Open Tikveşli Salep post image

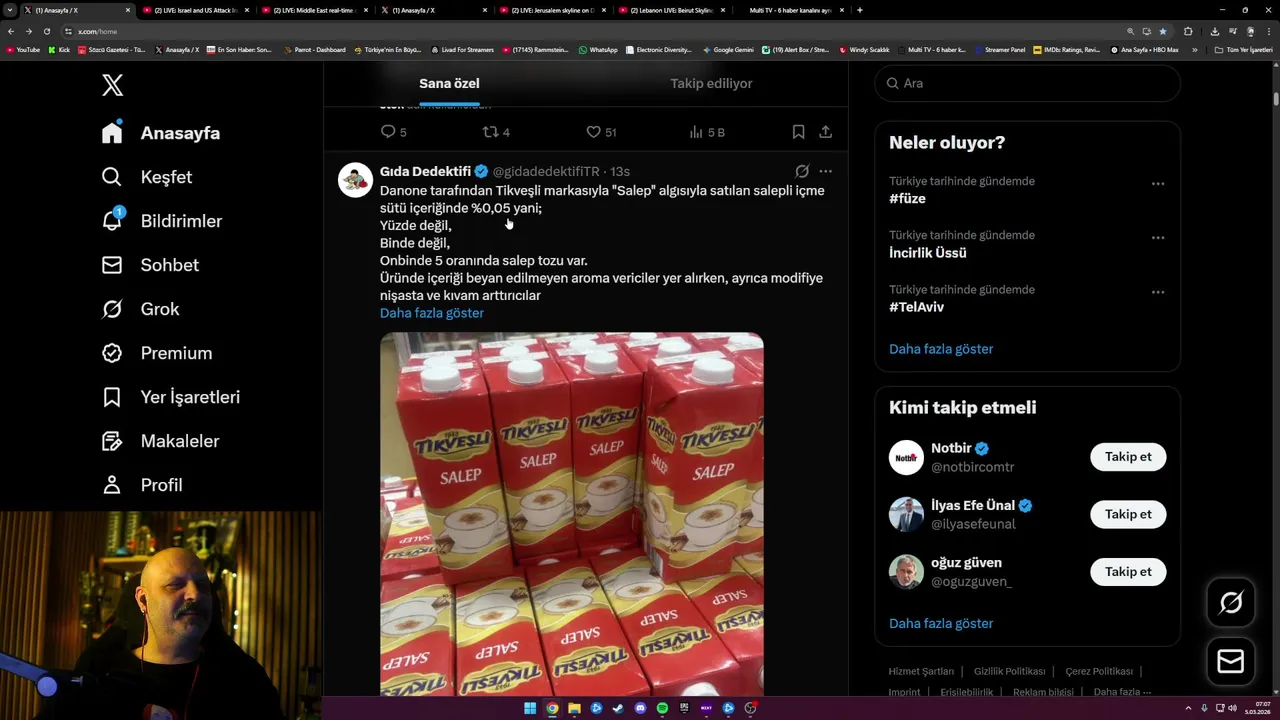tap(572, 514)
